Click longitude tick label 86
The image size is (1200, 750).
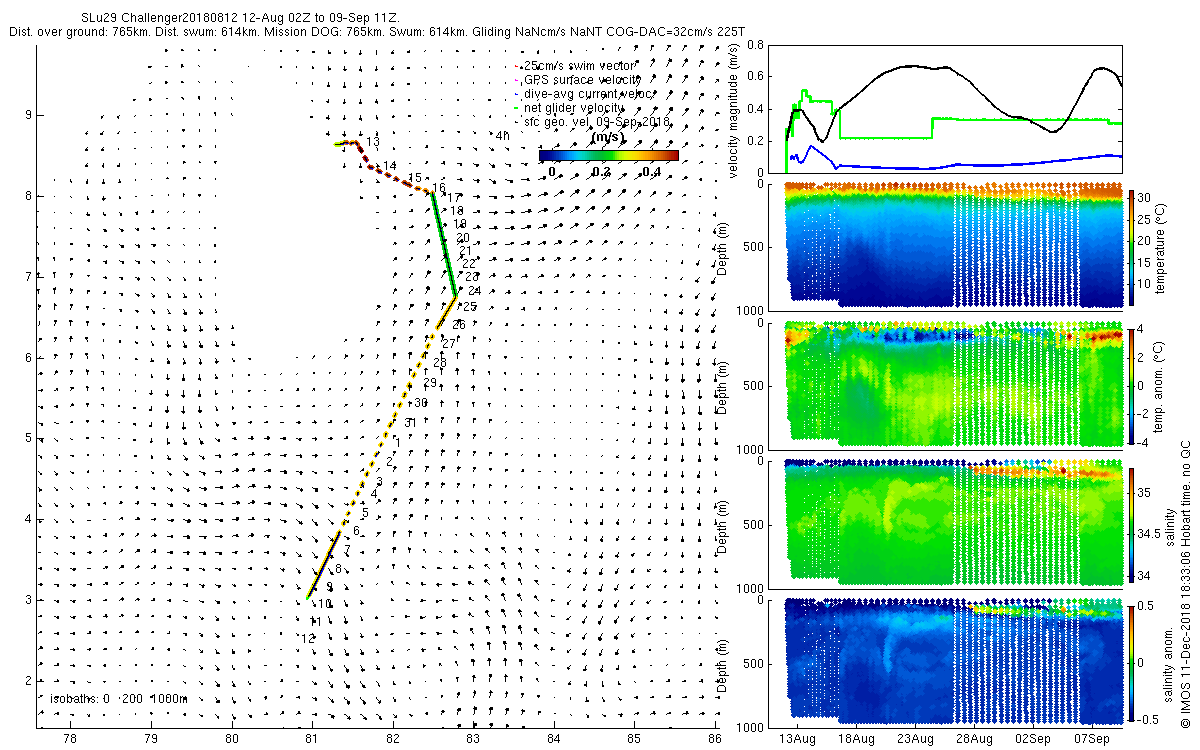(x=716, y=738)
